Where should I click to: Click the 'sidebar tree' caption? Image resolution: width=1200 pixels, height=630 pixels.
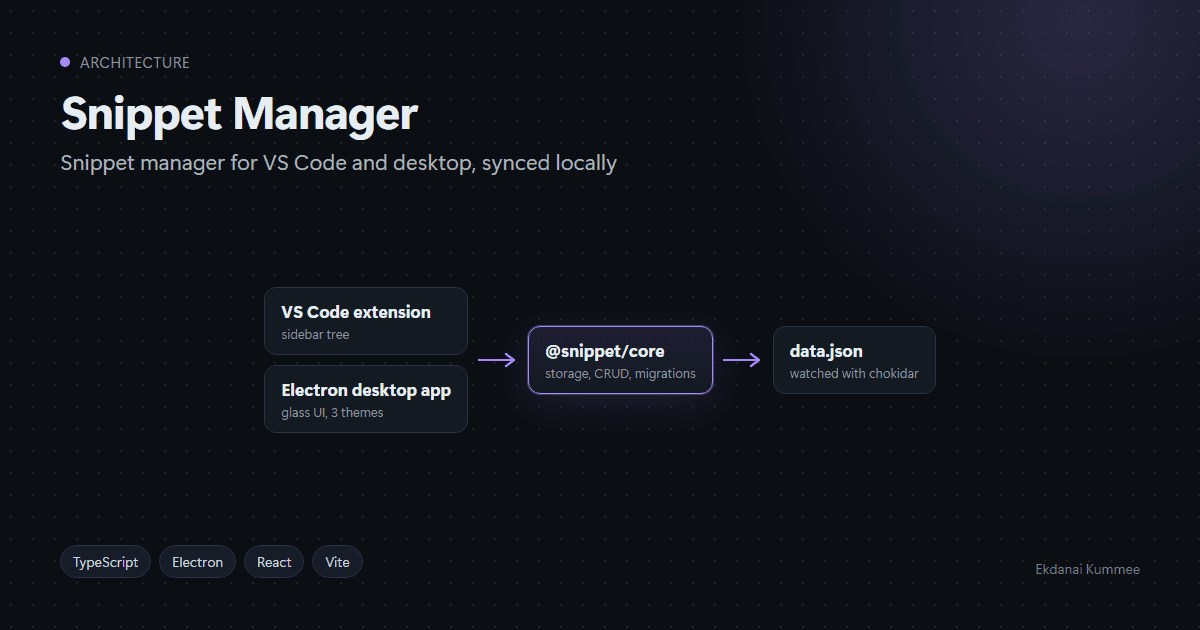click(315, 335)
